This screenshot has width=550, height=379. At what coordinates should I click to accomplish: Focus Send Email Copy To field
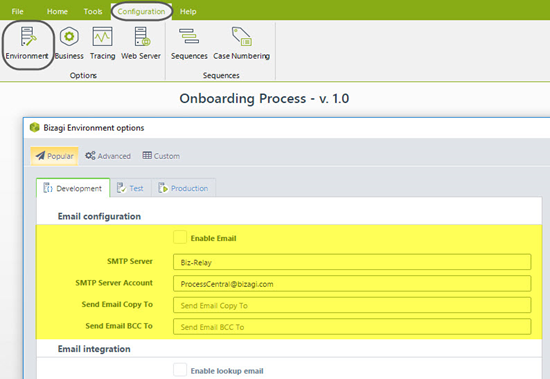(352, 305)
